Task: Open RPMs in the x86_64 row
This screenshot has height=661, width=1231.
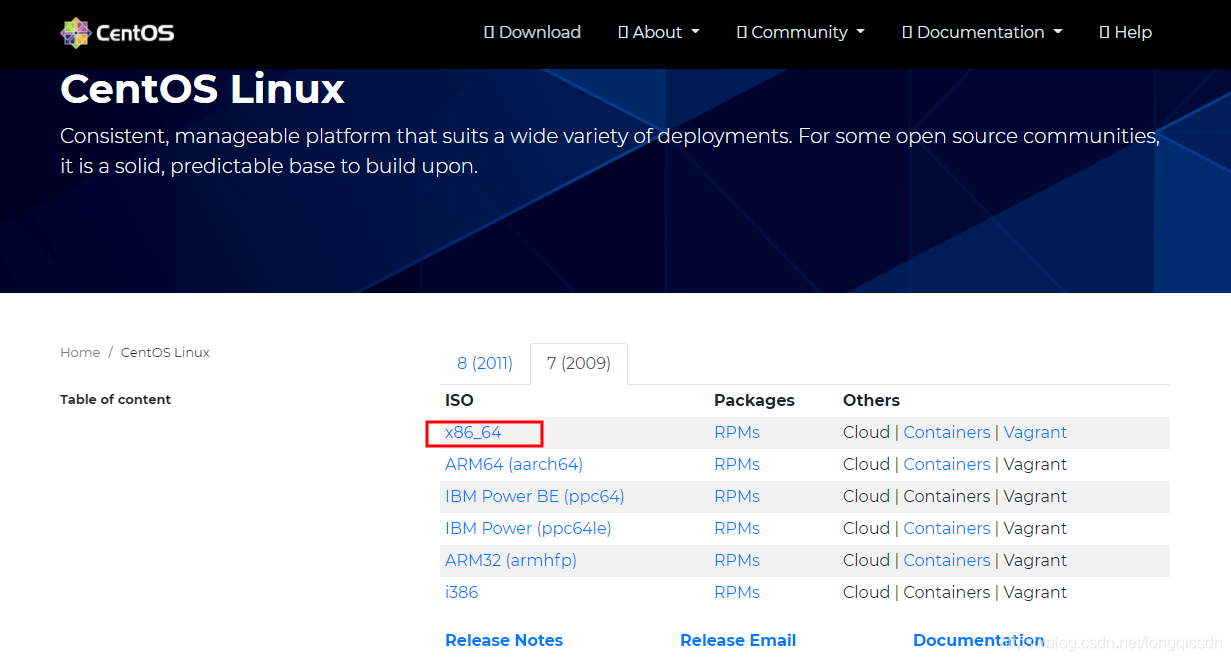Action: (737, 432)
